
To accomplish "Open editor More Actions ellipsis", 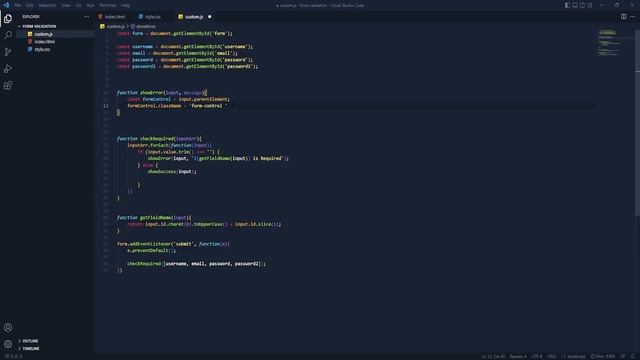I will pyautogui.click(x=632, y=17).
